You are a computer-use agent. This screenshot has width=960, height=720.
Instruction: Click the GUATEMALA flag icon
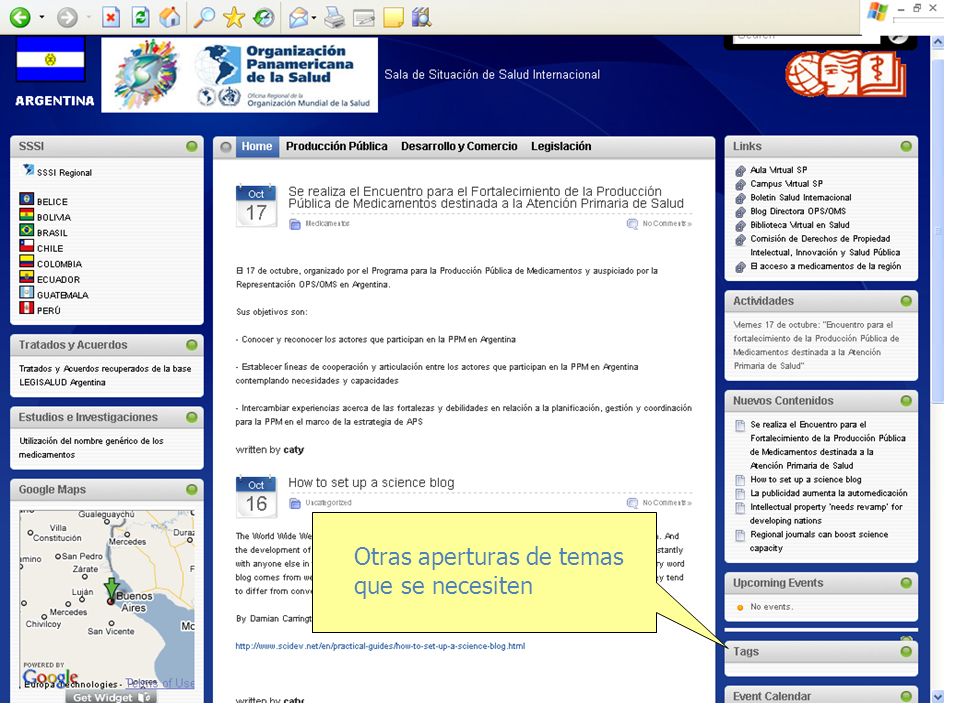point(26,291)
